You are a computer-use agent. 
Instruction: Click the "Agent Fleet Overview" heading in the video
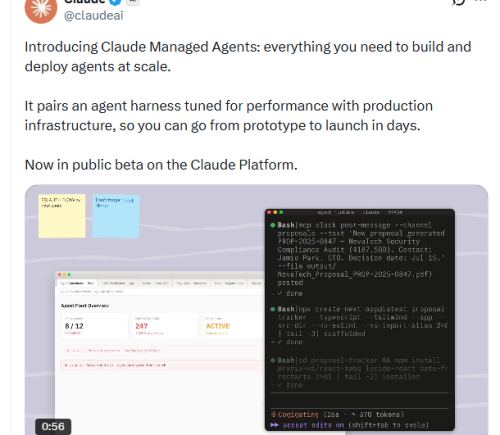point(85,305)
